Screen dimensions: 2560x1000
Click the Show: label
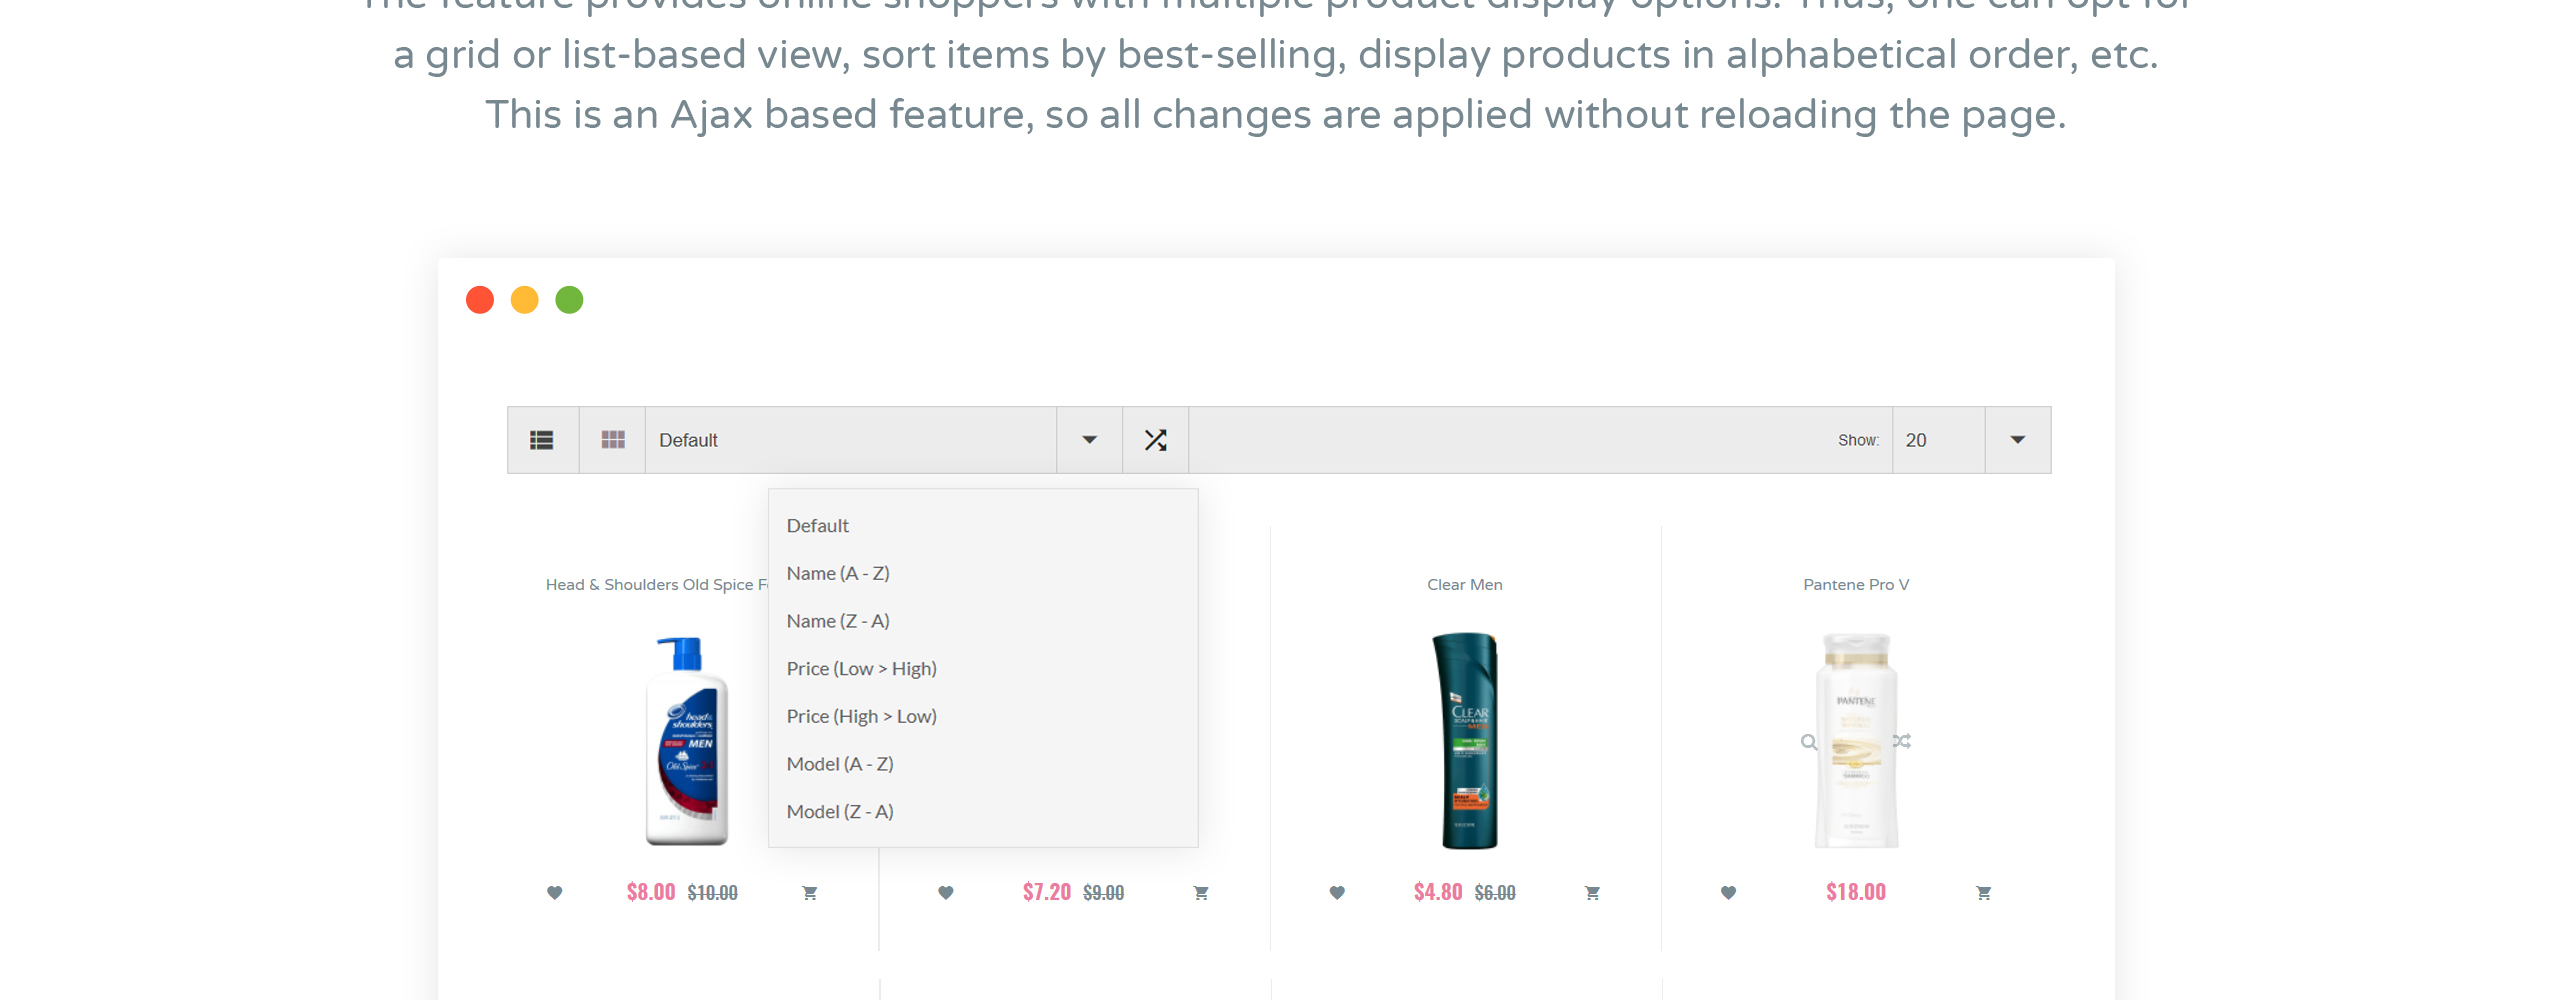[x=1858, y=441]
